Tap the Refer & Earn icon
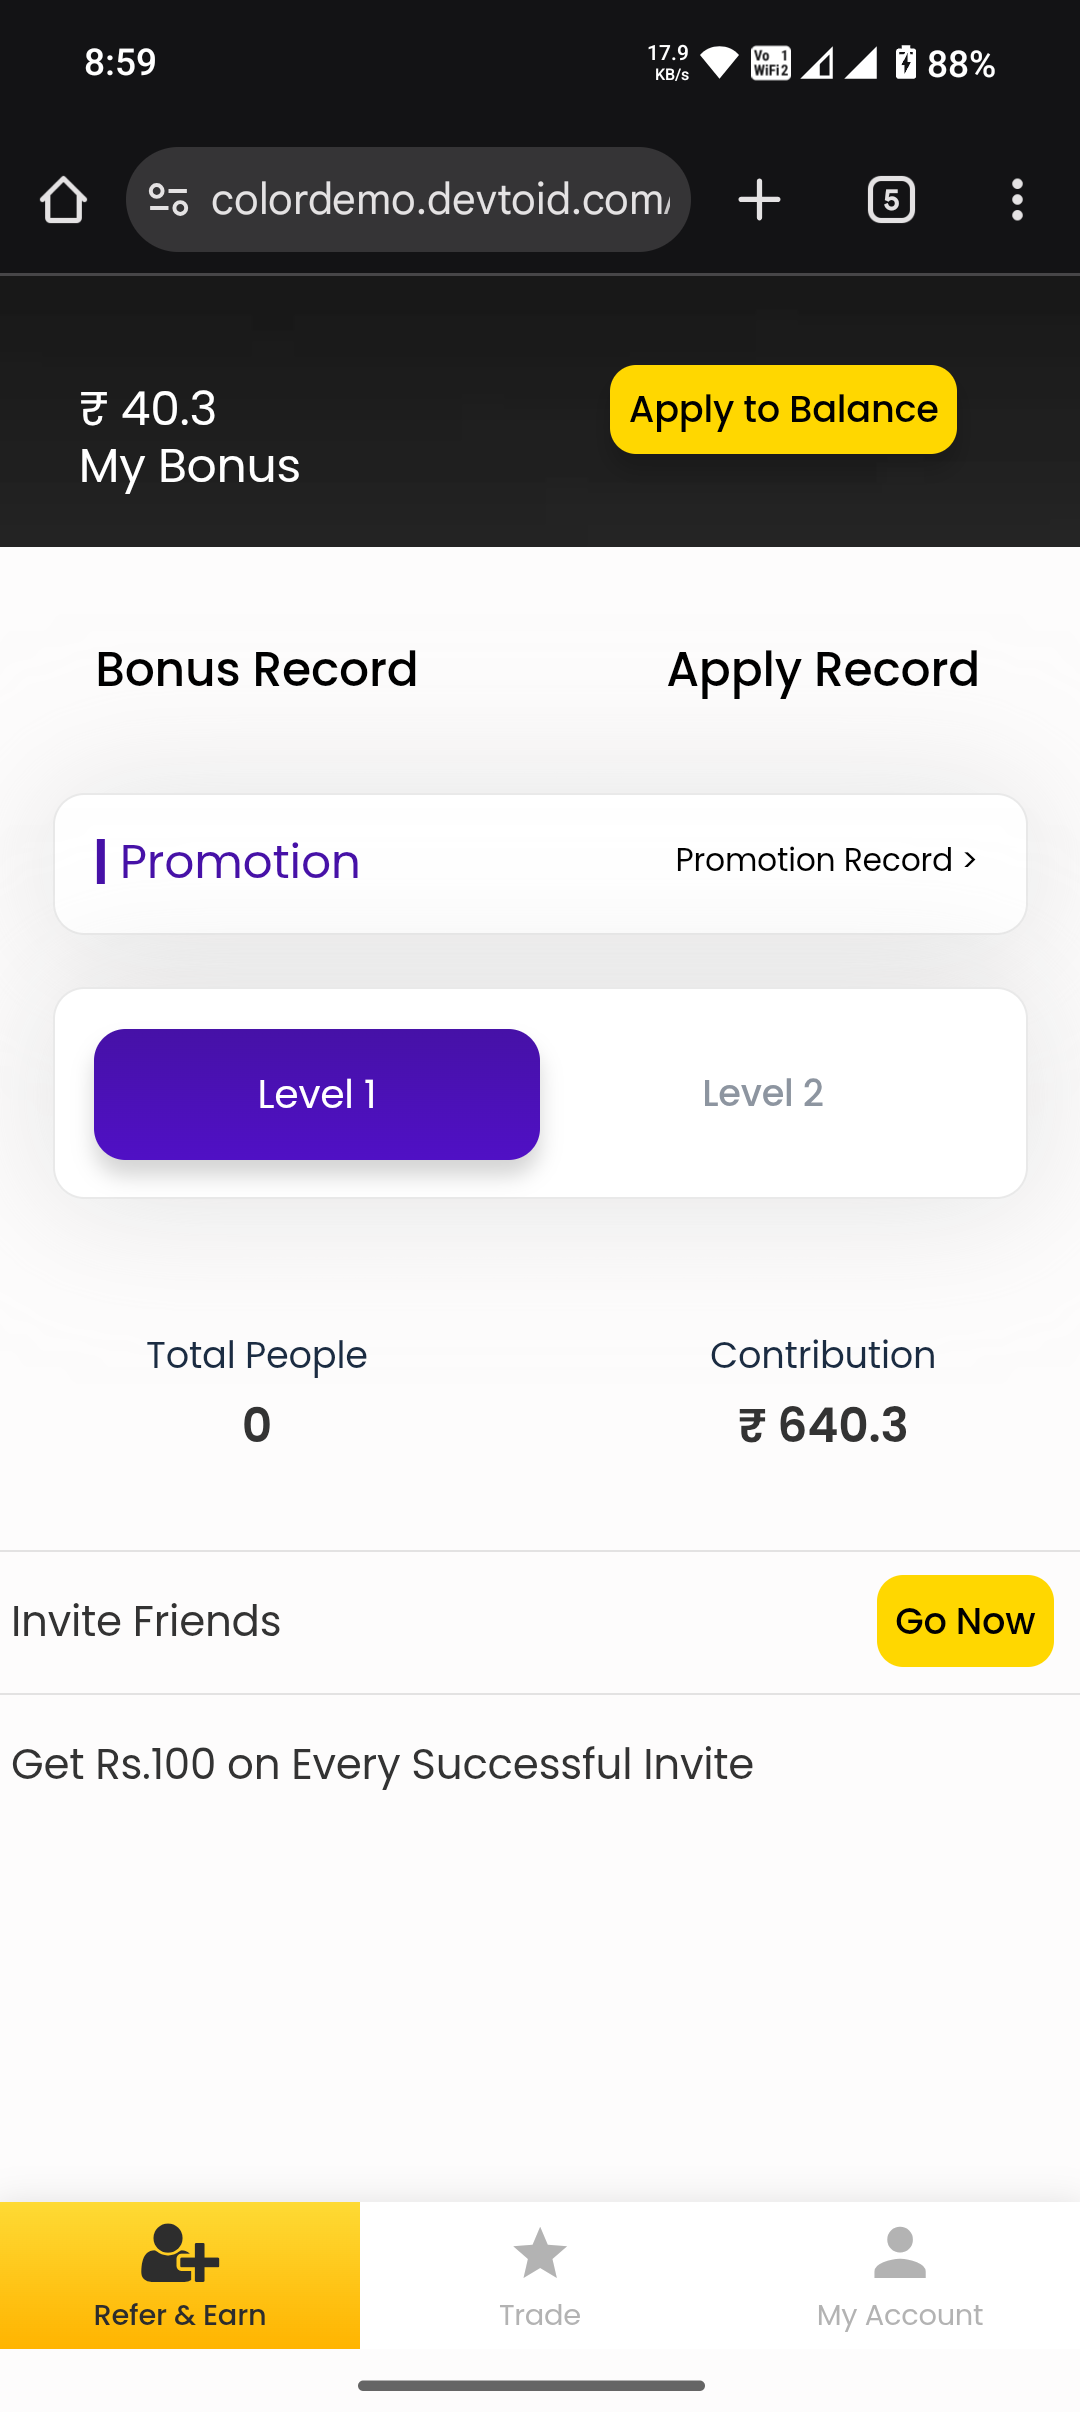This screenshot has height=2412, width=1080. pyautogui.click(x=180, y=2252)
